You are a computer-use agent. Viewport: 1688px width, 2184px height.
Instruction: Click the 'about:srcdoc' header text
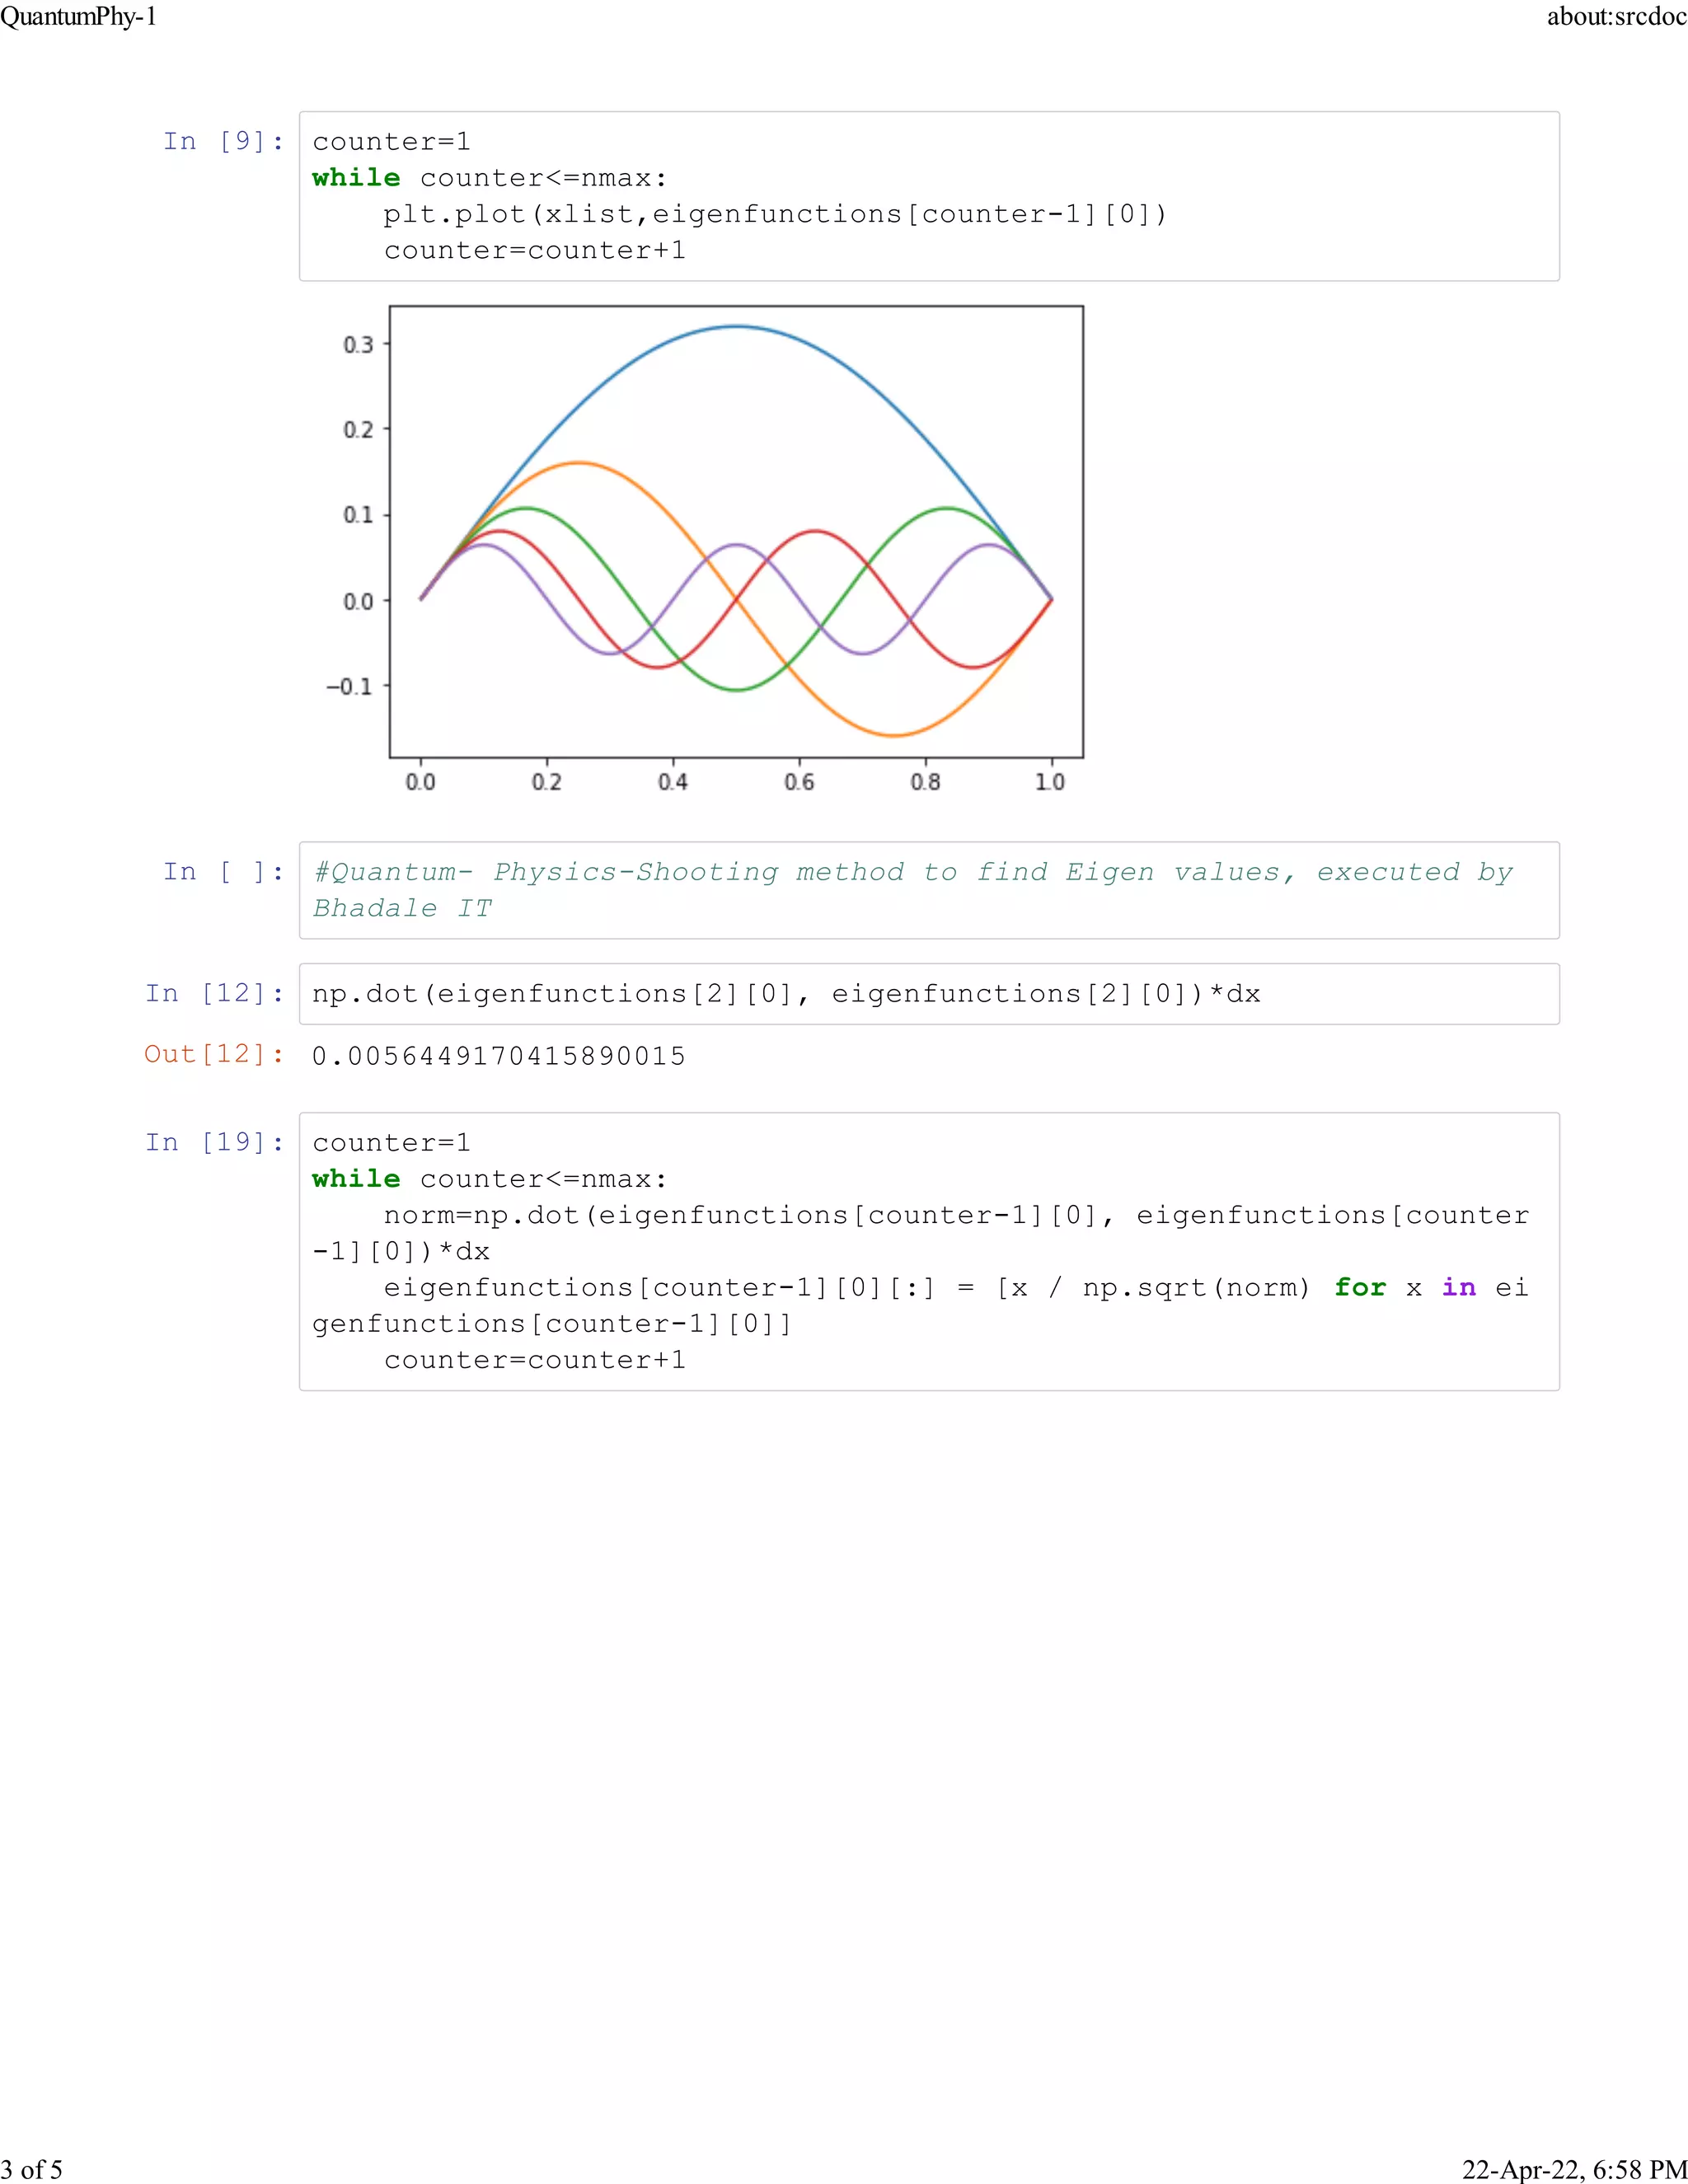1617,17
